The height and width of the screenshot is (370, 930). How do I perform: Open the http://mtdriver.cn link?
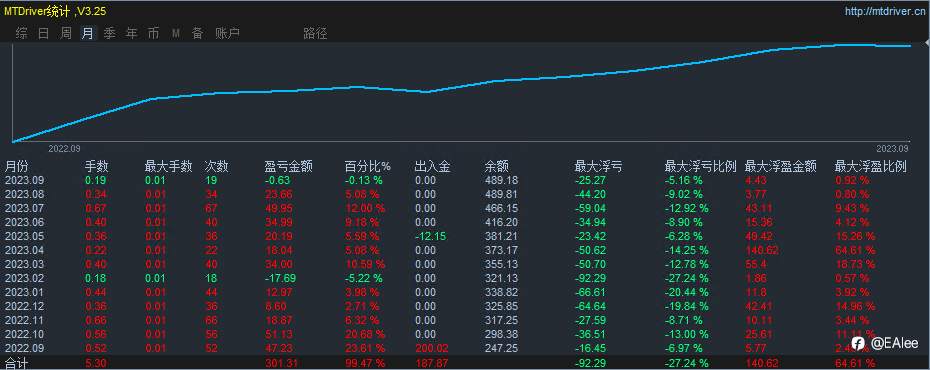[884, 11]
